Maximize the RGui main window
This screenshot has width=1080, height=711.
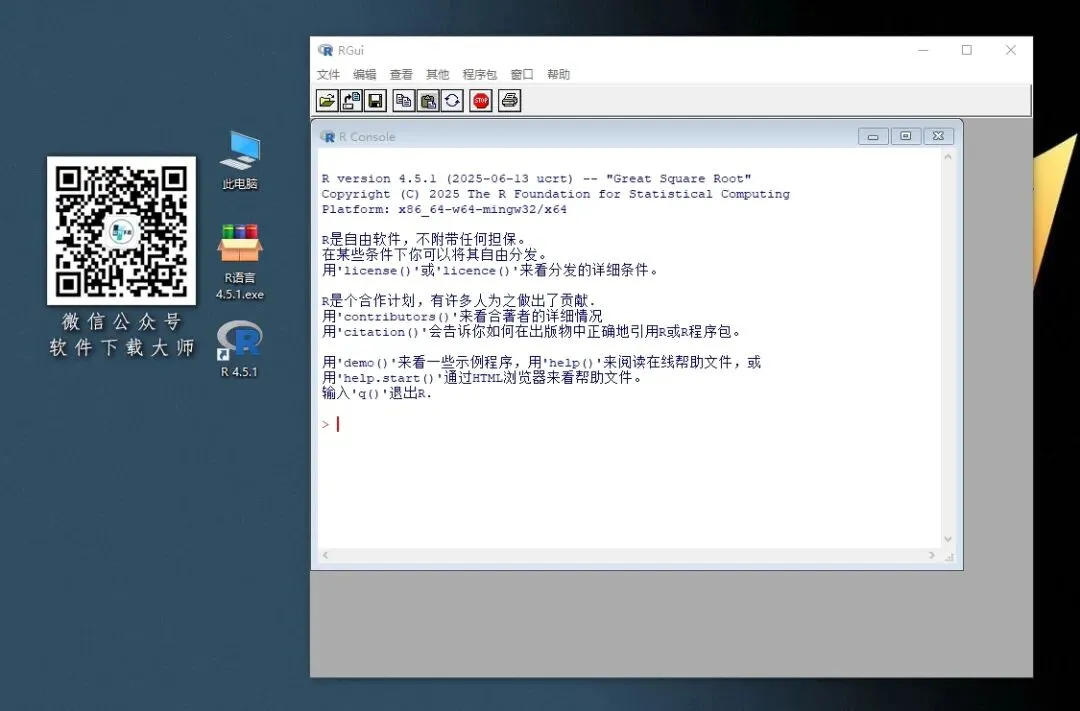click(967, 50)
